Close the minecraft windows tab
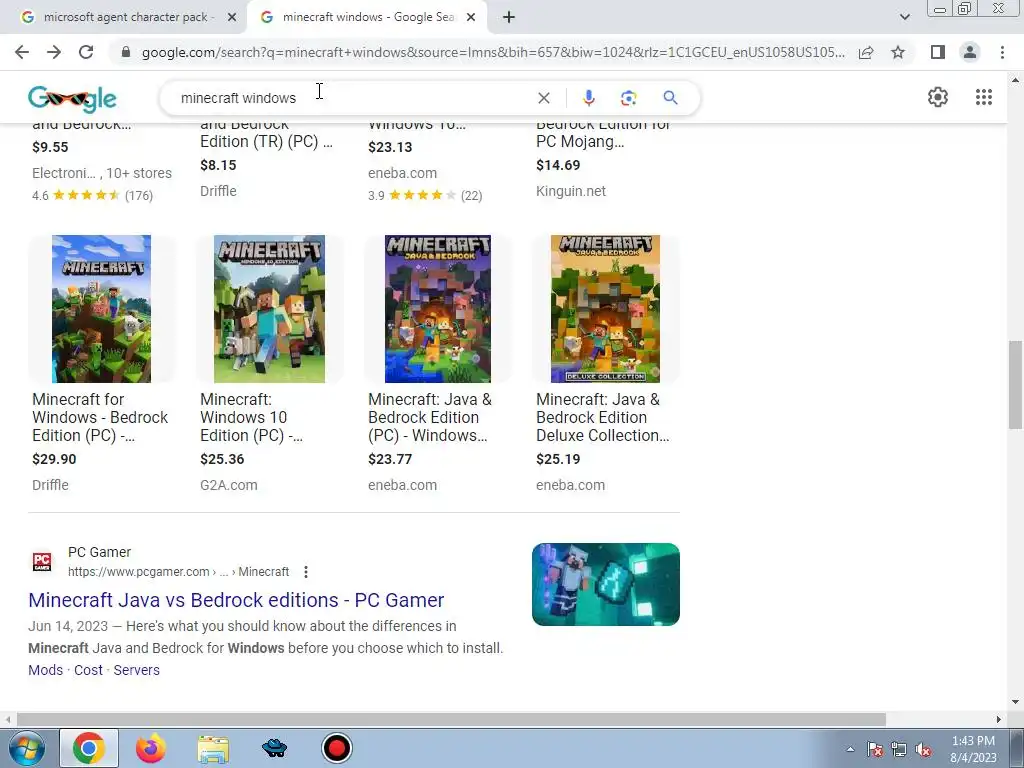This screenshot has height=768, width=1024. coord(471,18)
